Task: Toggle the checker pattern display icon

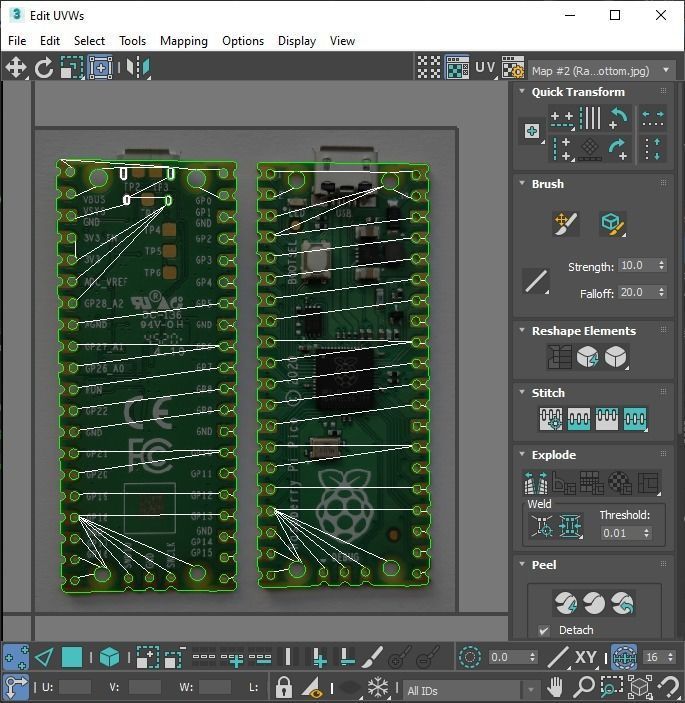Action: coord(429,68)
